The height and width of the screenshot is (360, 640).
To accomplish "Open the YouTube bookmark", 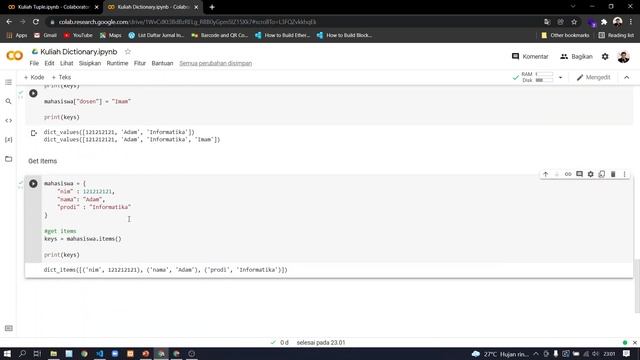I will coord(78,36).
